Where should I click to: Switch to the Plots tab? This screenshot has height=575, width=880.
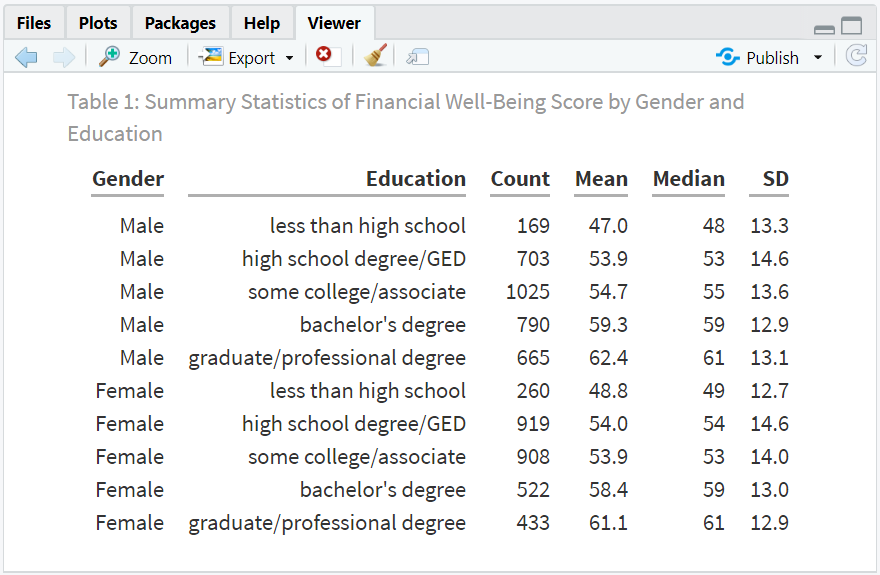coord(98,23)
